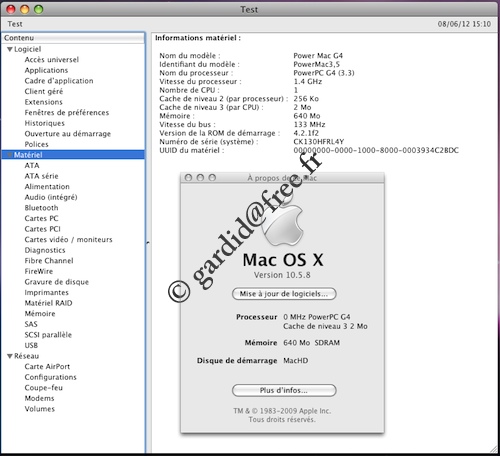Select Imprimantes item
The height and width of the screenshot is (456, 500).
[x=47, y=293]
